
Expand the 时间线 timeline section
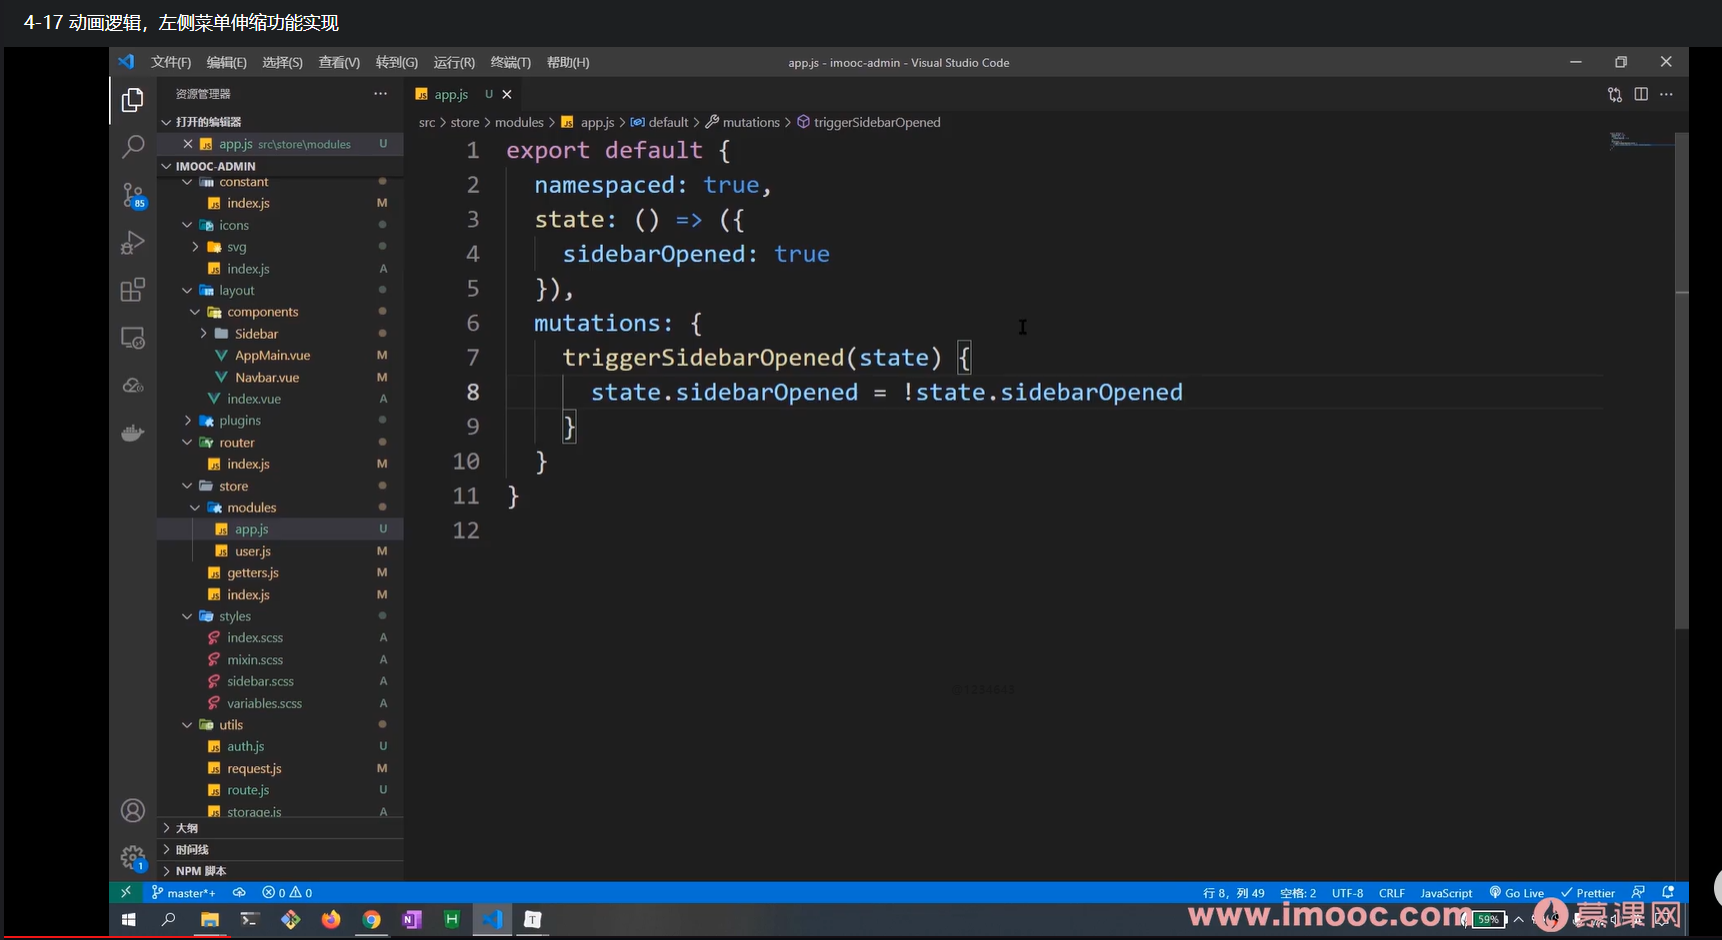click(280, 849)
